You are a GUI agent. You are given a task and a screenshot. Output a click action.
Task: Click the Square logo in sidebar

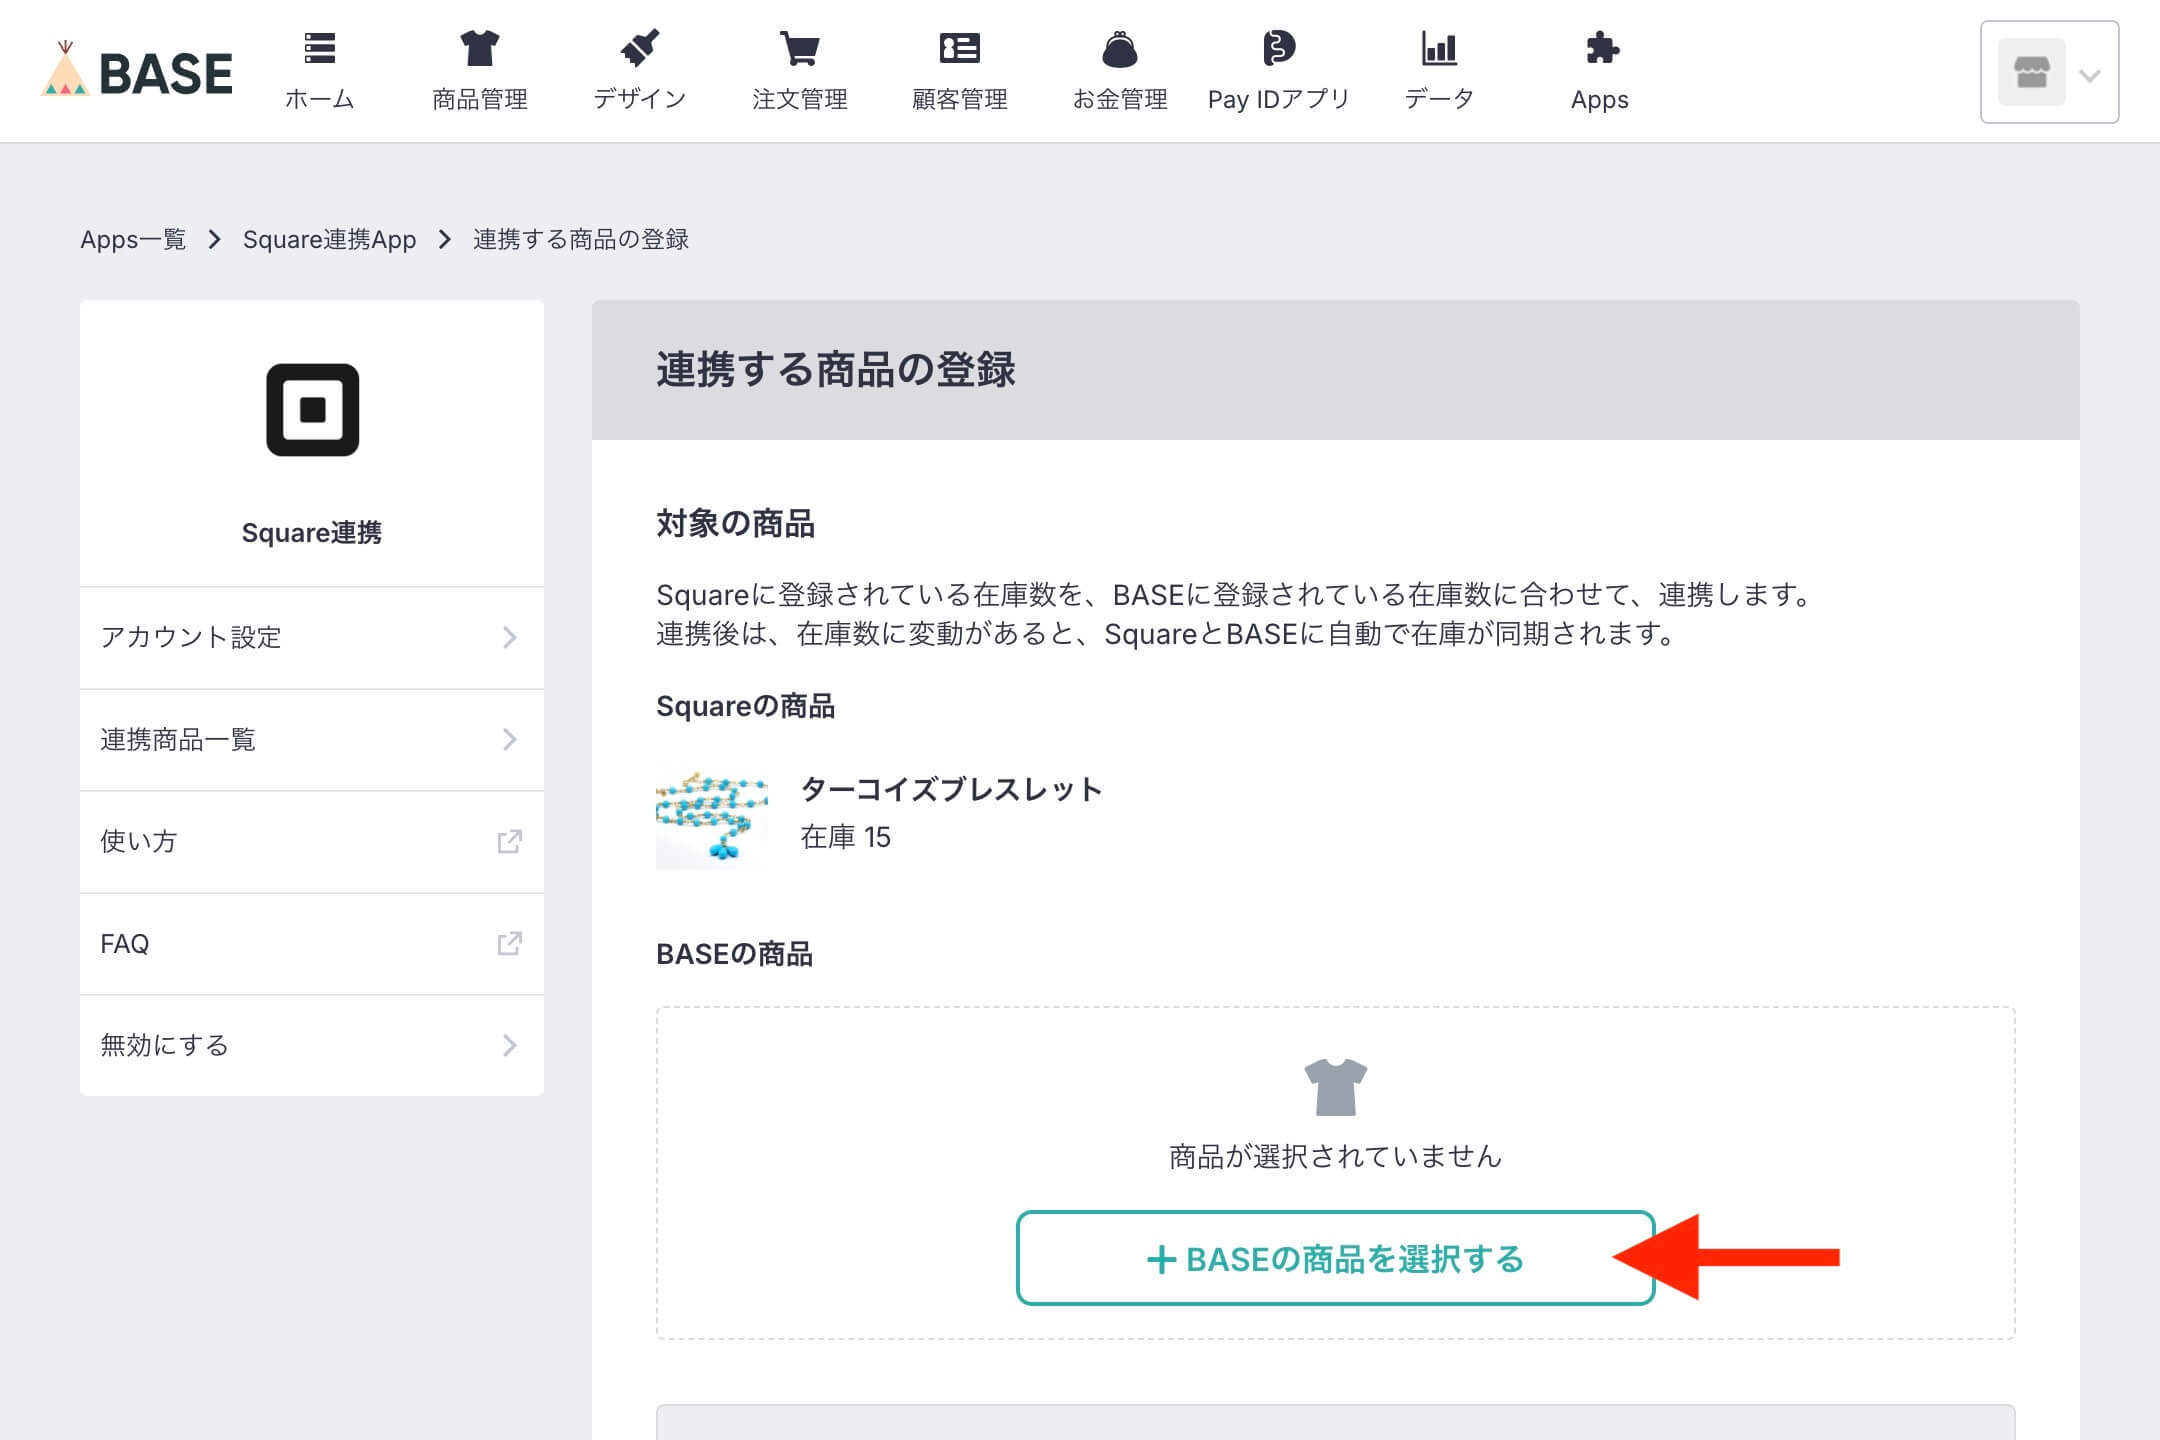pos(312,410)
